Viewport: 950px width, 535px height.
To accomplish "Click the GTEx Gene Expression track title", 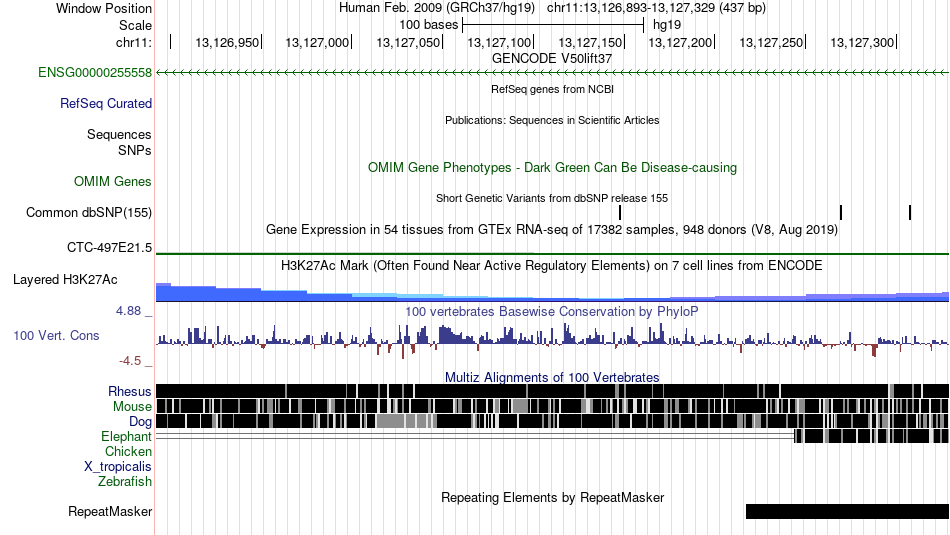I will click(x=552, y=230).
